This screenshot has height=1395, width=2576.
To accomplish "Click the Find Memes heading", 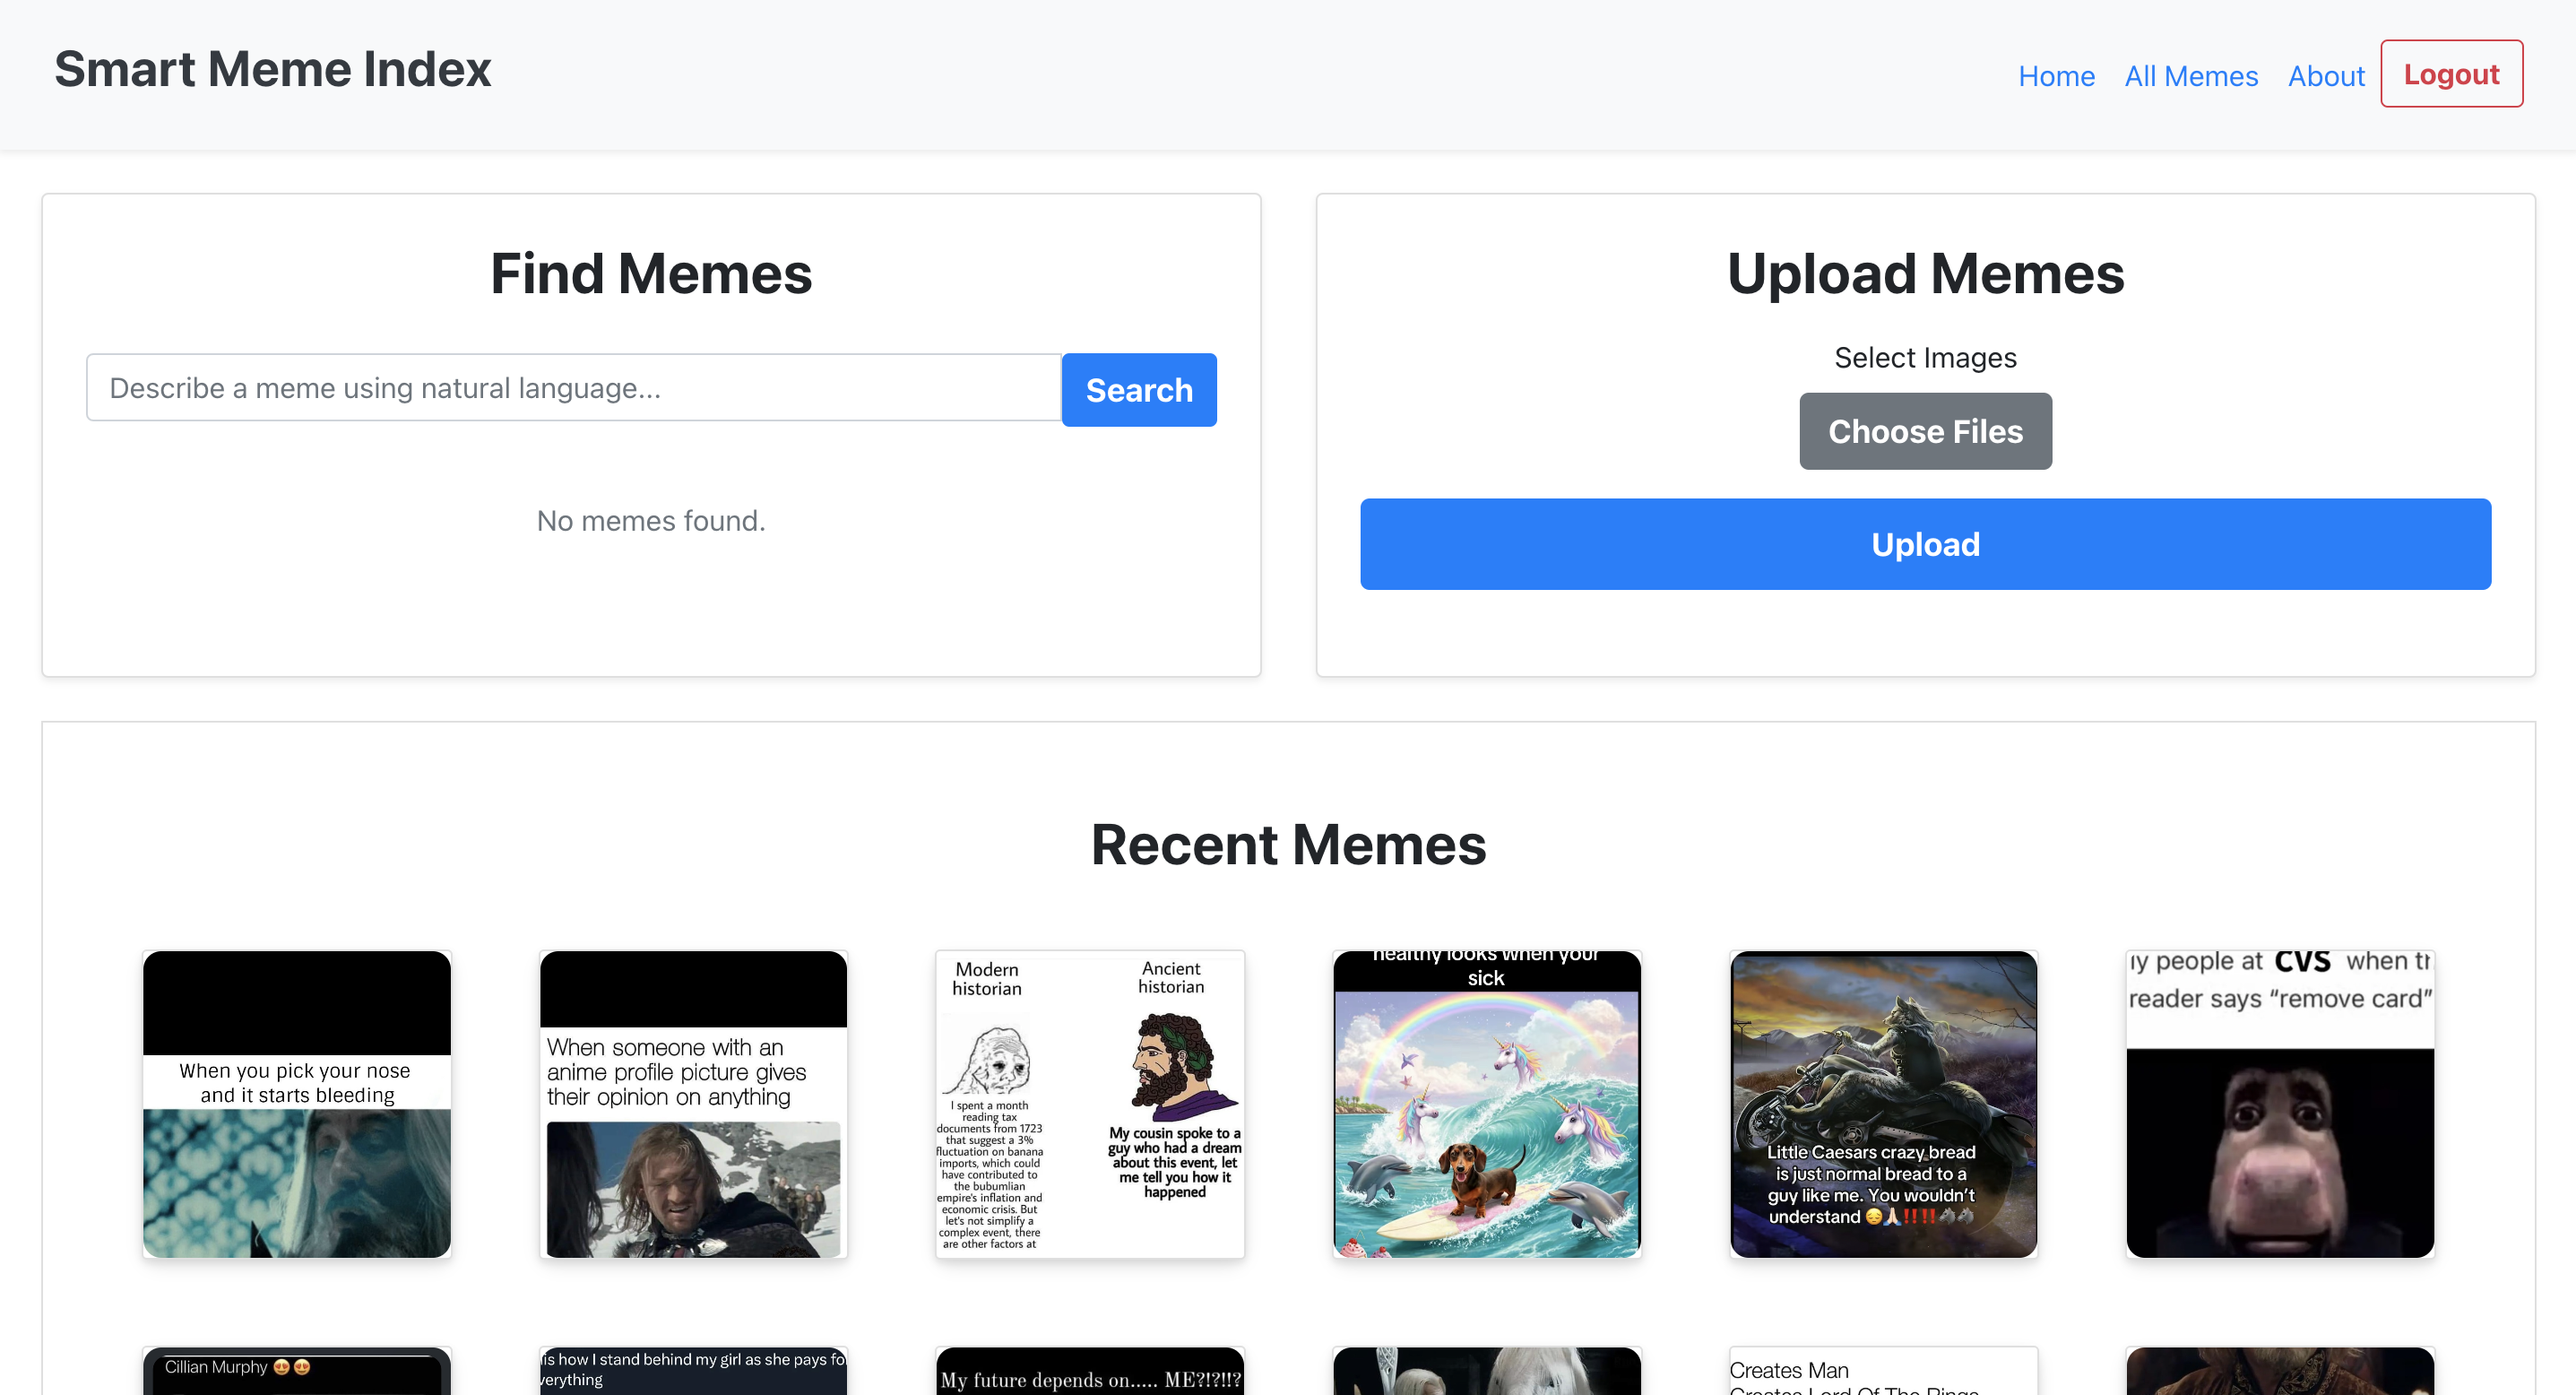I will pos(651,273).
